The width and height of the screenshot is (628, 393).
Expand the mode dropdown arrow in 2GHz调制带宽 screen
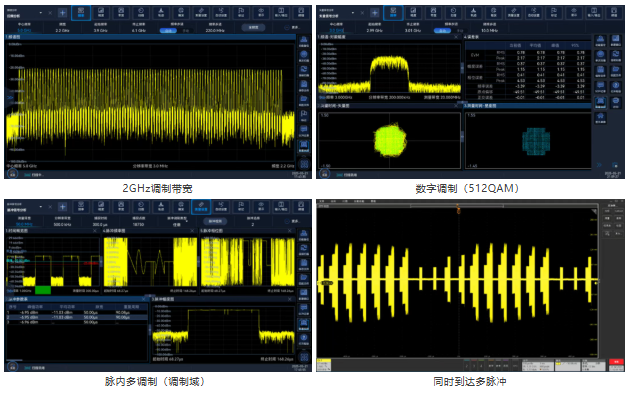click(40, 13)
